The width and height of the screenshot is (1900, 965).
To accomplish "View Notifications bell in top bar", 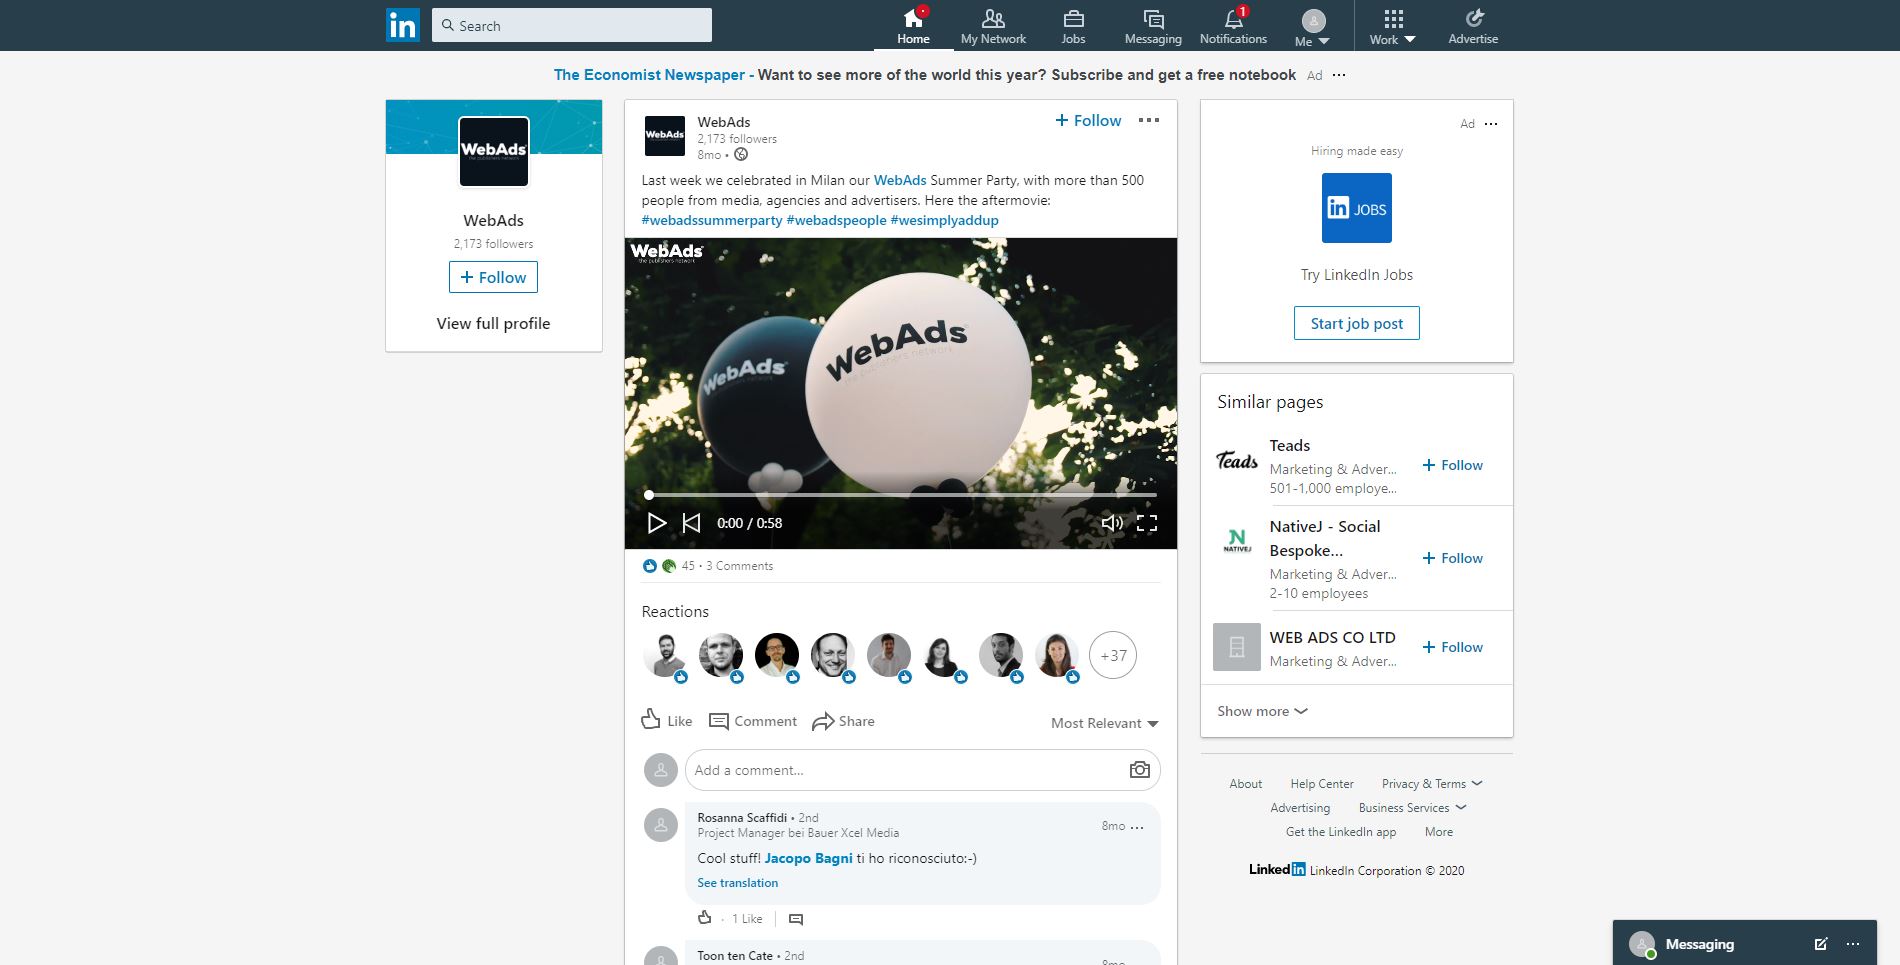I will click(x=1233, y=26).
